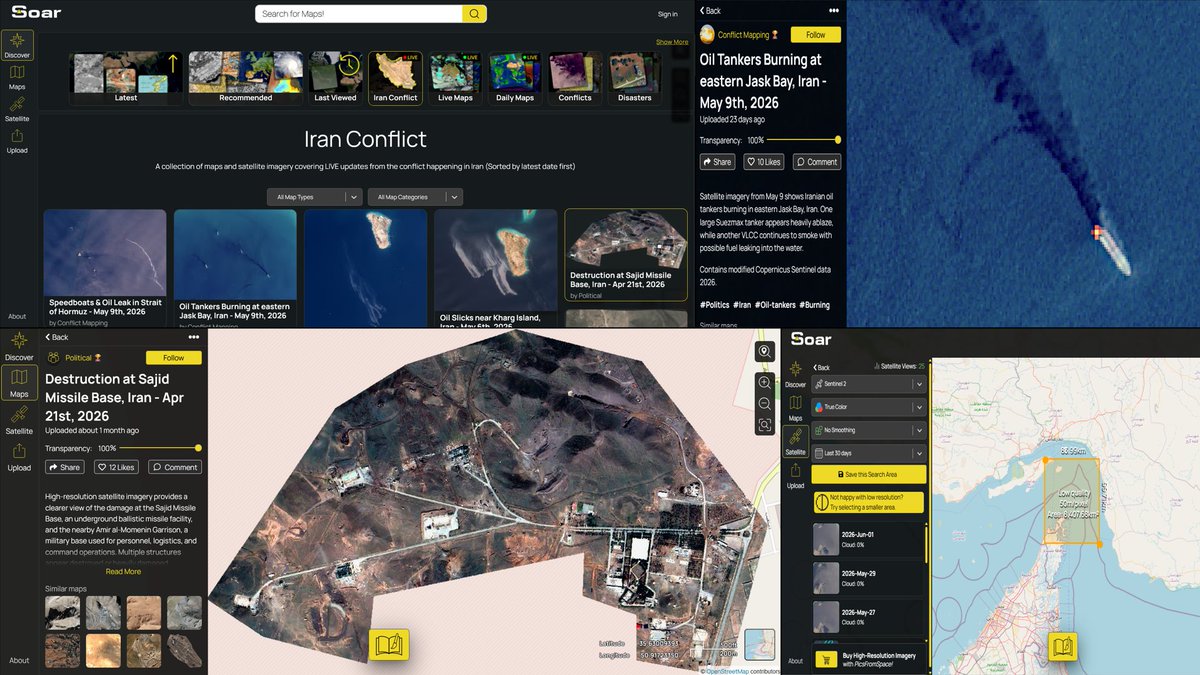
Task: Share the Oil Tankers Burning map
Action: click(x=717, y=161)
